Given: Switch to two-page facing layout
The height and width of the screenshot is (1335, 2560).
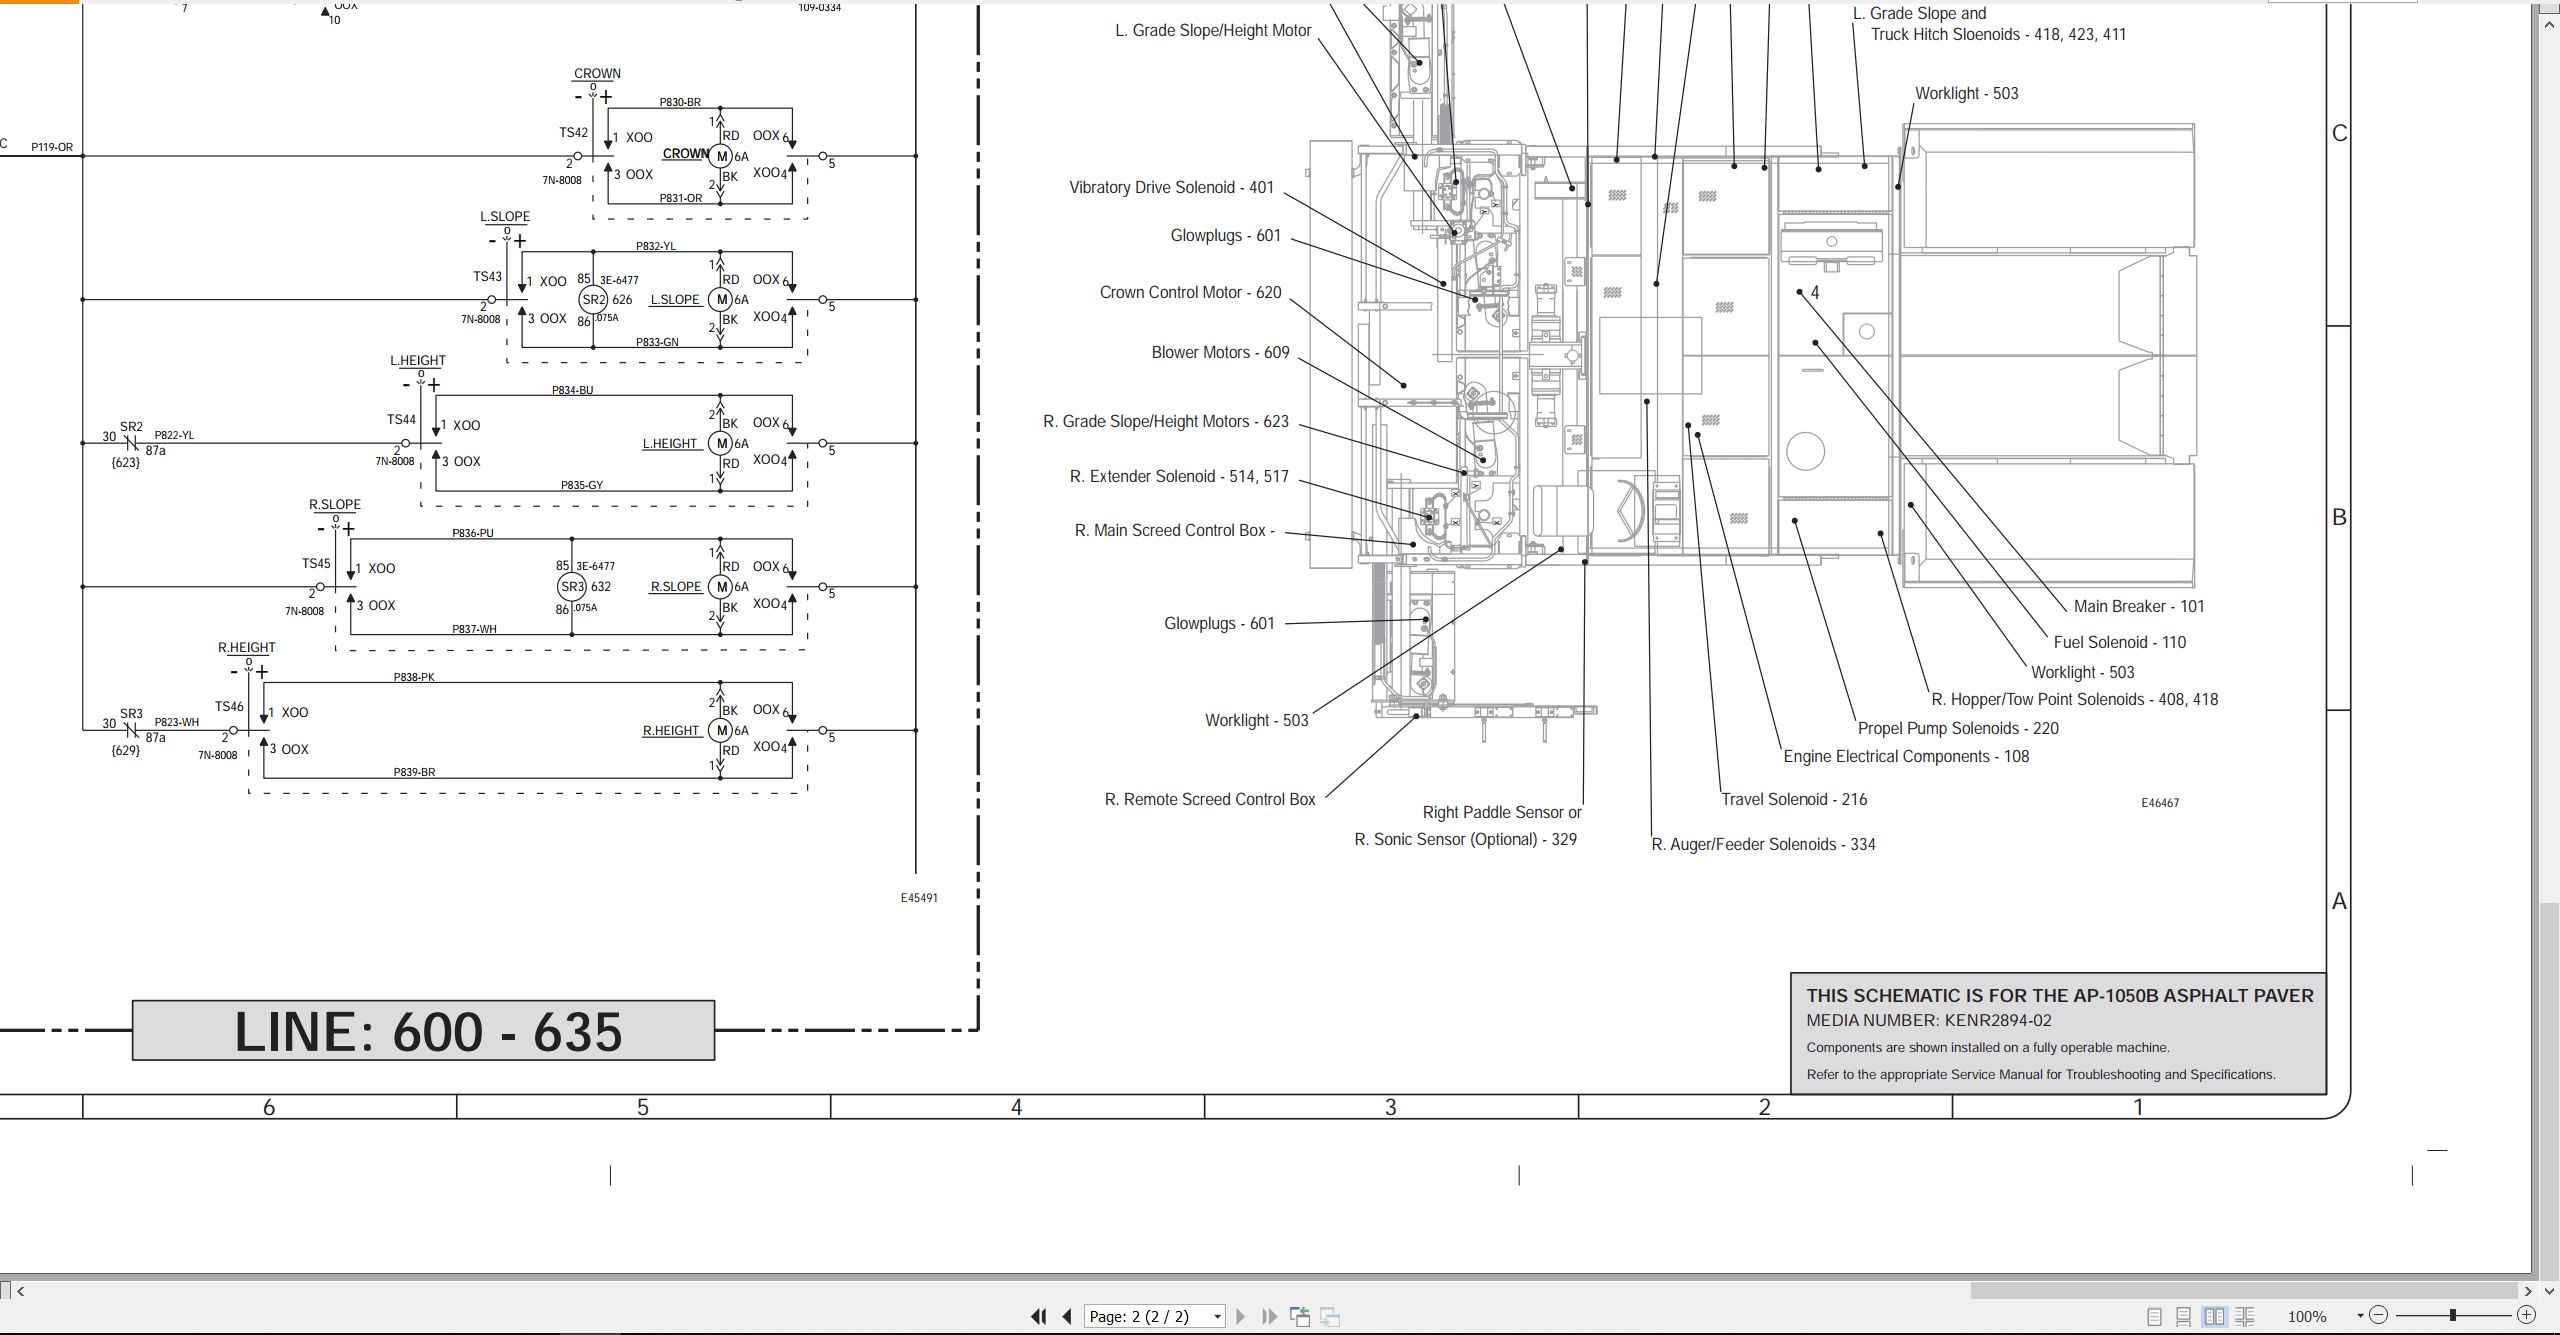Looking at the screenshot, I should tap(2215, 1317).
